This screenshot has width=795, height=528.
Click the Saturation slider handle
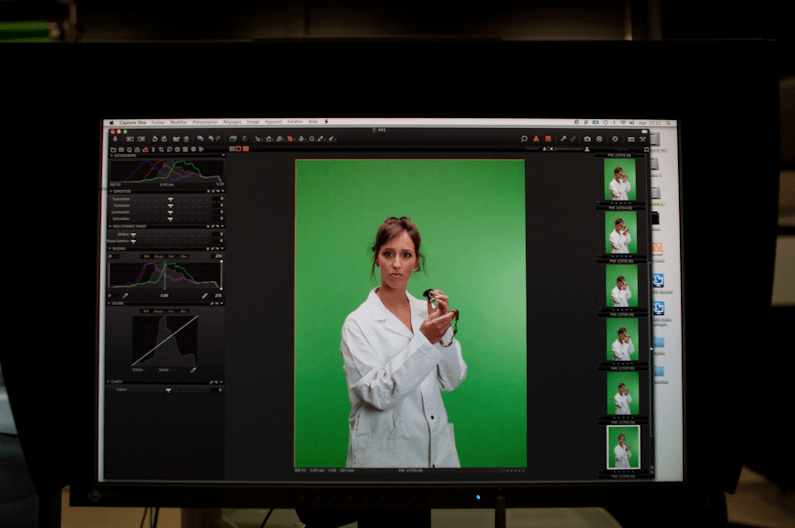(170, 219)
